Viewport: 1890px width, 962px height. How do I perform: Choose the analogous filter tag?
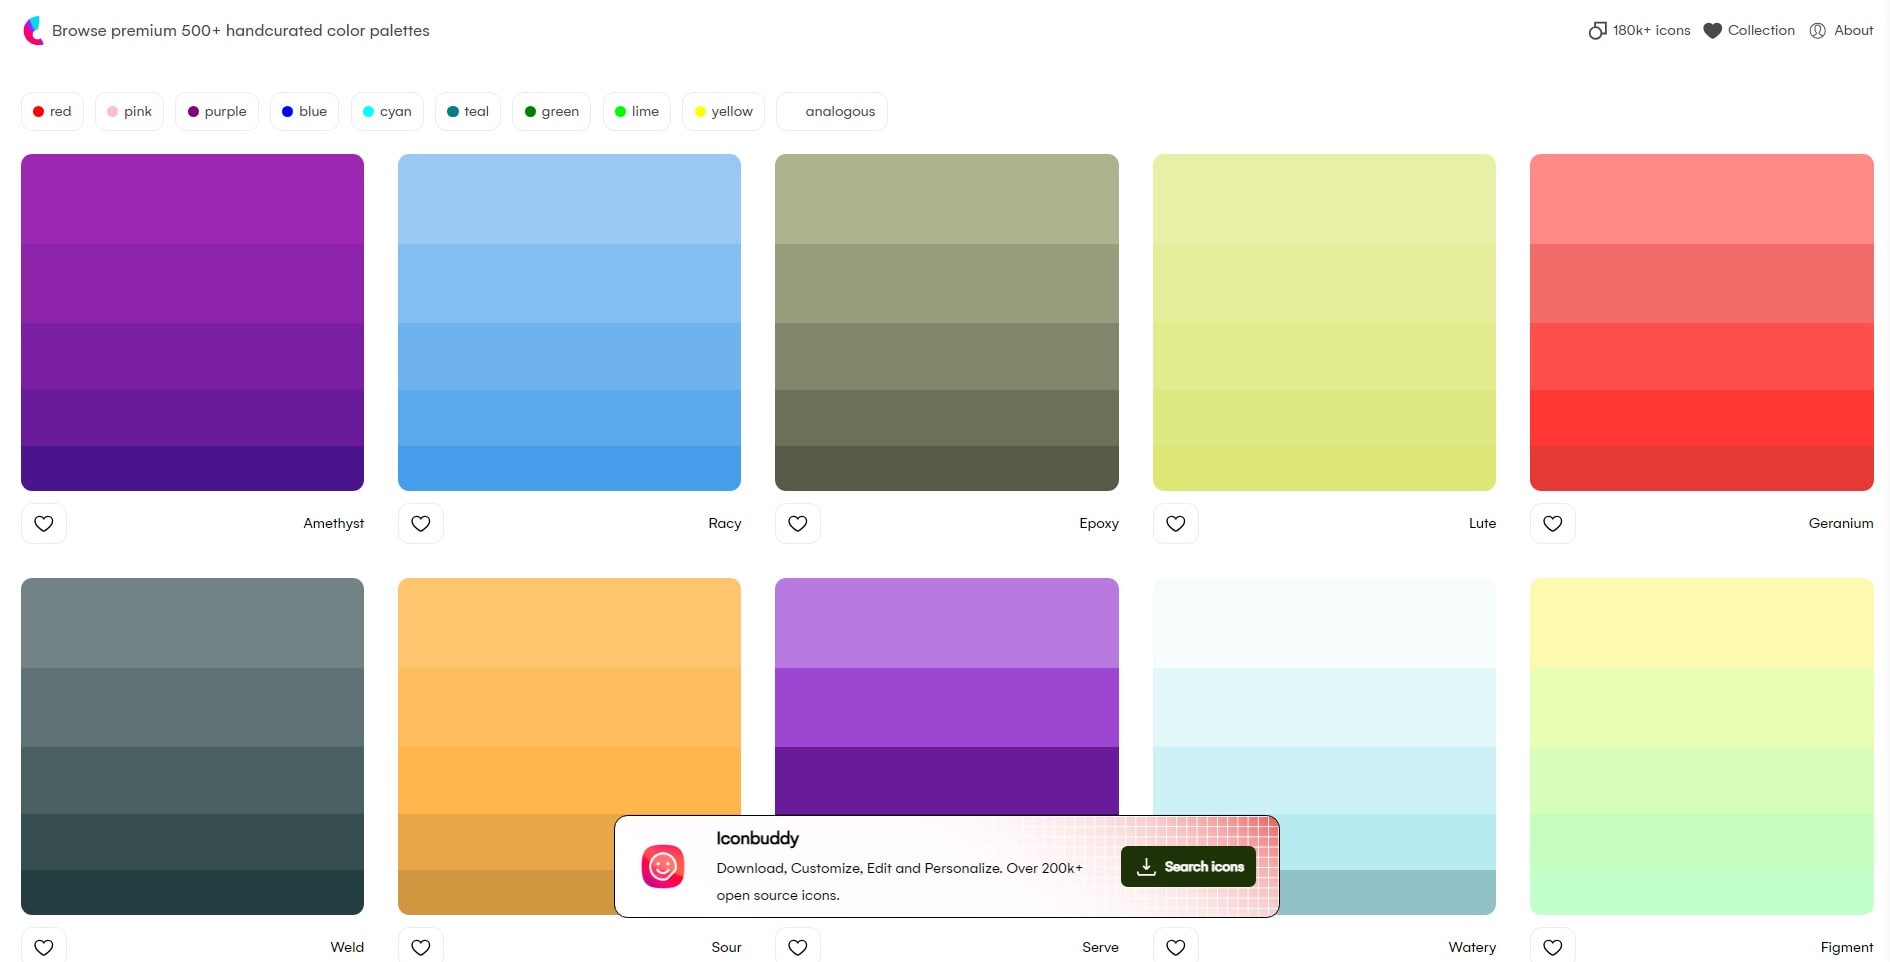832,111
